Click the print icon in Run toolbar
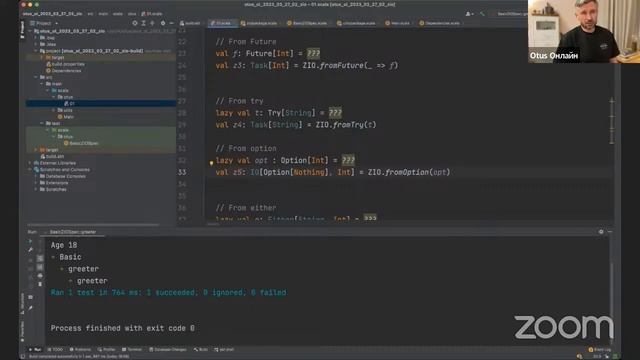Screen dimensions: 640x360 [40, 276]
